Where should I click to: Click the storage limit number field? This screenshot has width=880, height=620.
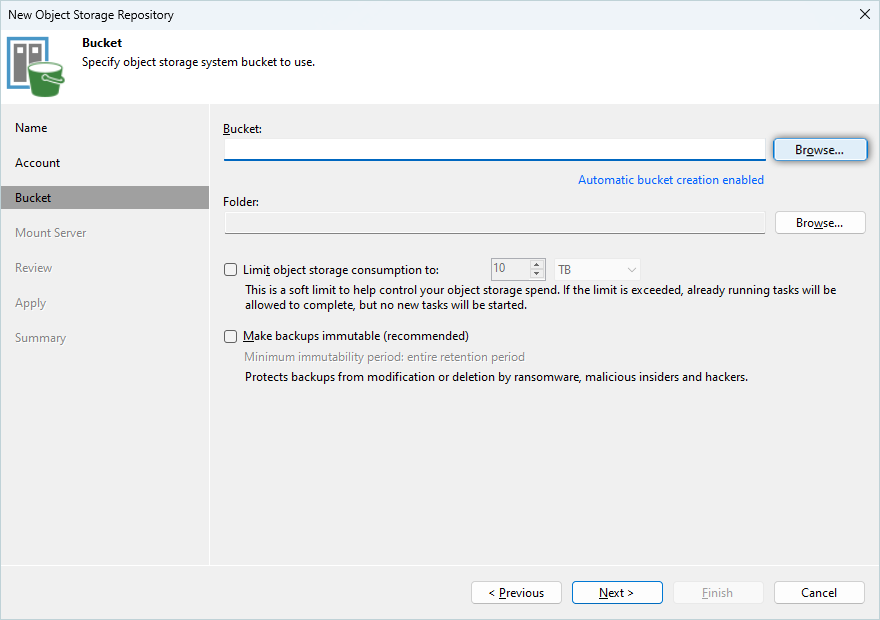(509, 270)
